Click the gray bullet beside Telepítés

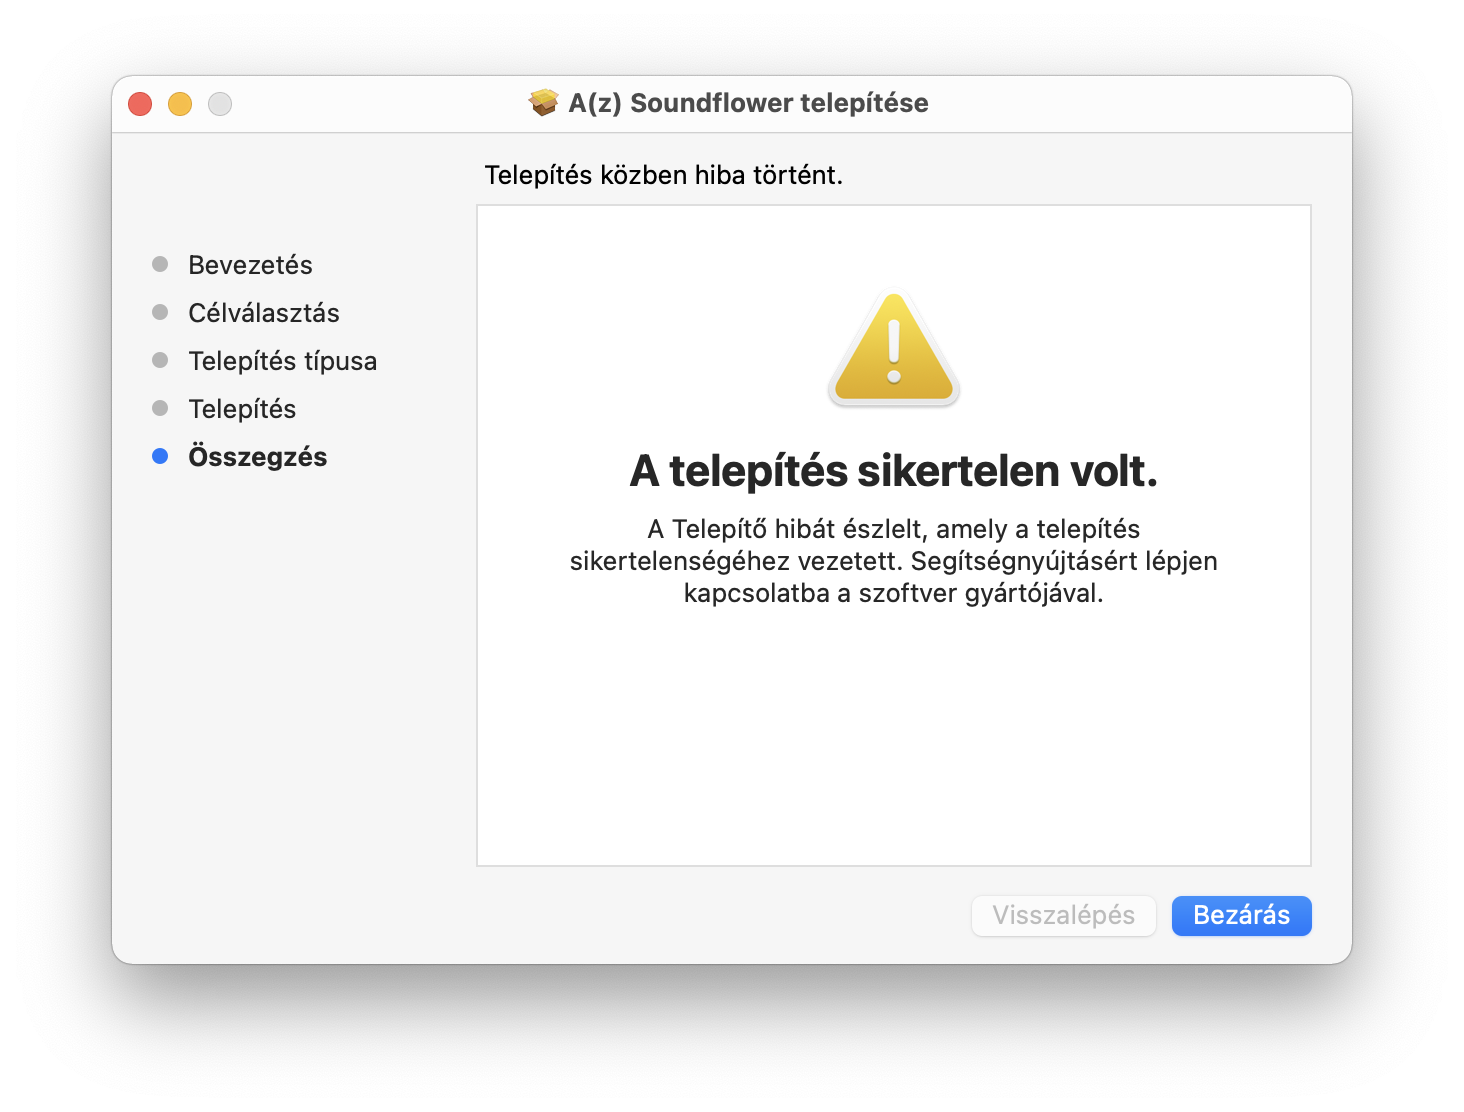click(x=160, y=408)
